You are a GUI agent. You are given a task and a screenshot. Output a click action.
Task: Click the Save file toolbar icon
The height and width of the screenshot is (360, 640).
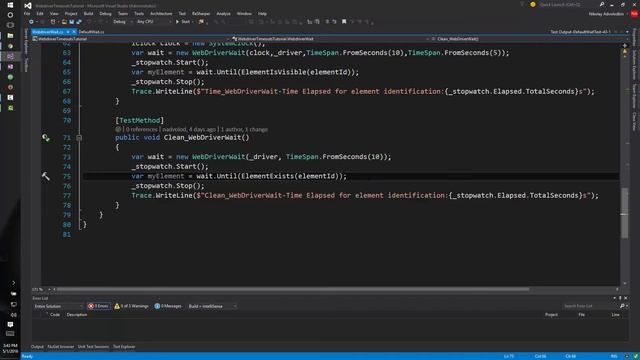pos(71,22)
